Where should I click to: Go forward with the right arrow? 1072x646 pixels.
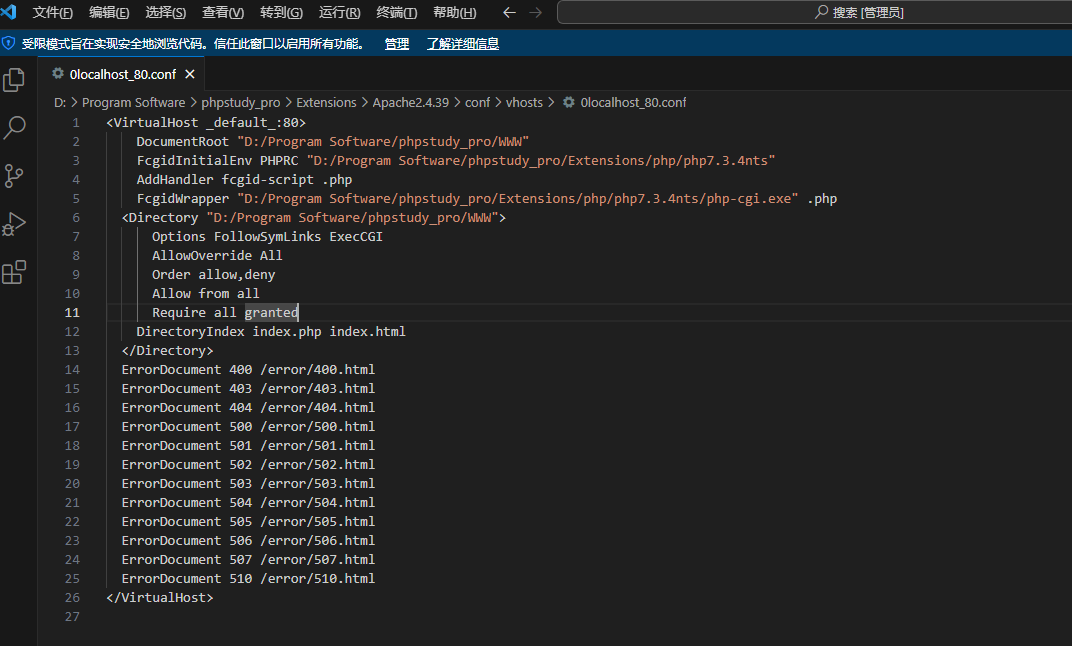point(535,12)
